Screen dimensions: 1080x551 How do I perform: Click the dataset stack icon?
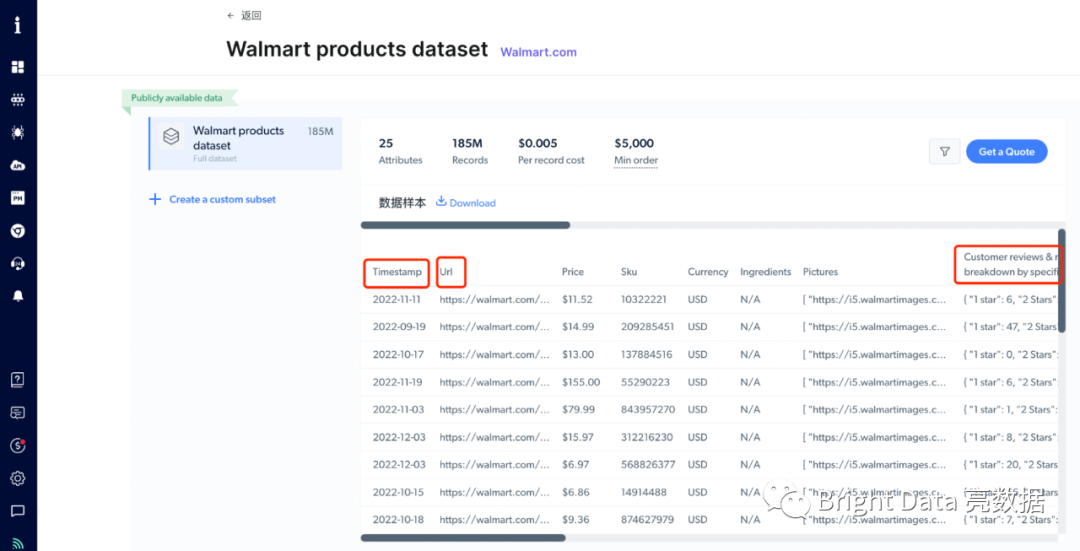coord(171,136)
